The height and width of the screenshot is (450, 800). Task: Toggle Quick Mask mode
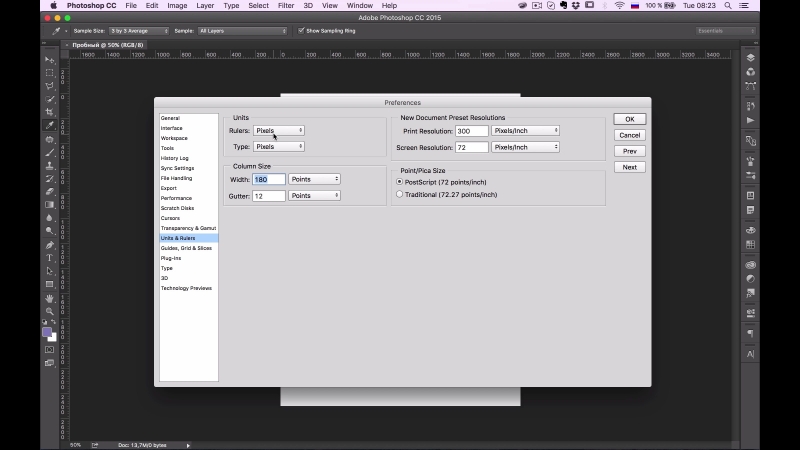(49, 349)
